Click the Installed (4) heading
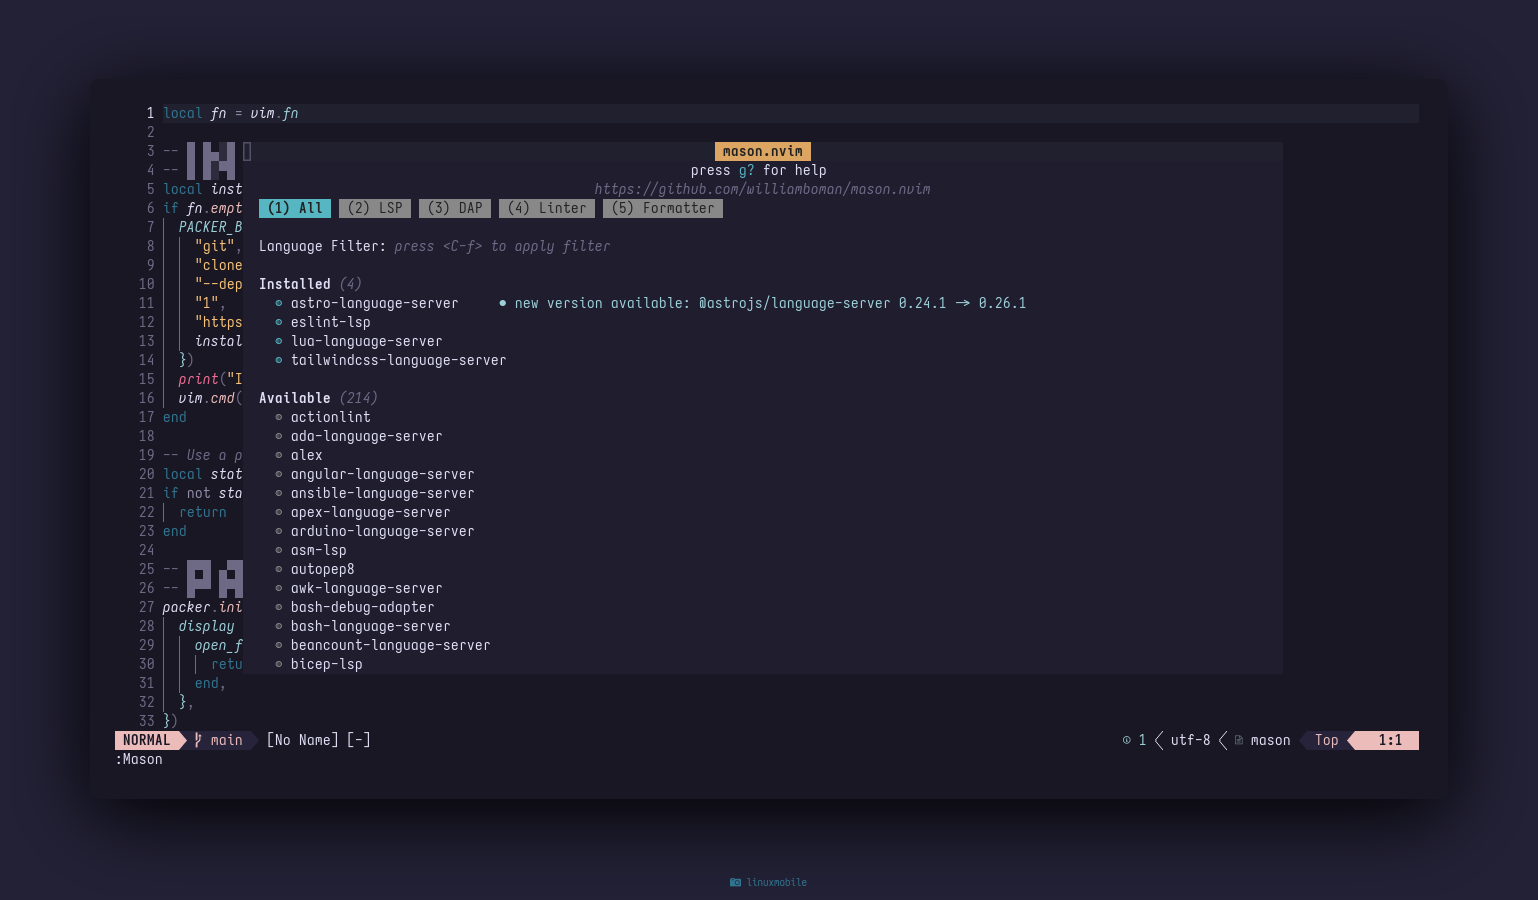1538x900 pixels. click(310, 284)
